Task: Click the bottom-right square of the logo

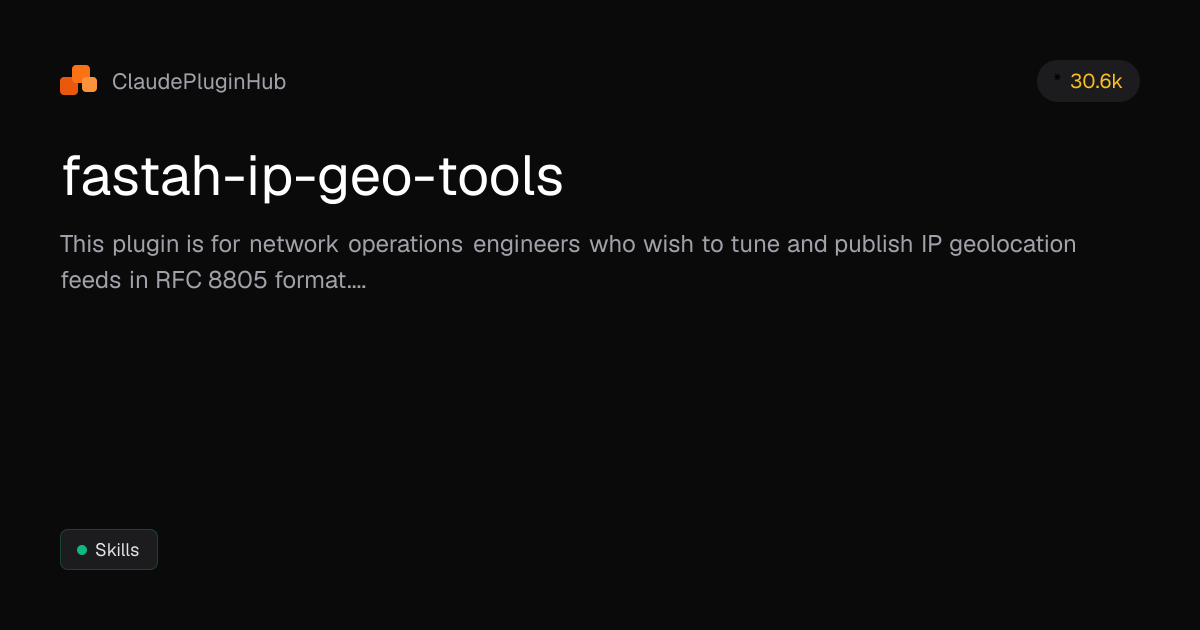Action: click(89, 86)
